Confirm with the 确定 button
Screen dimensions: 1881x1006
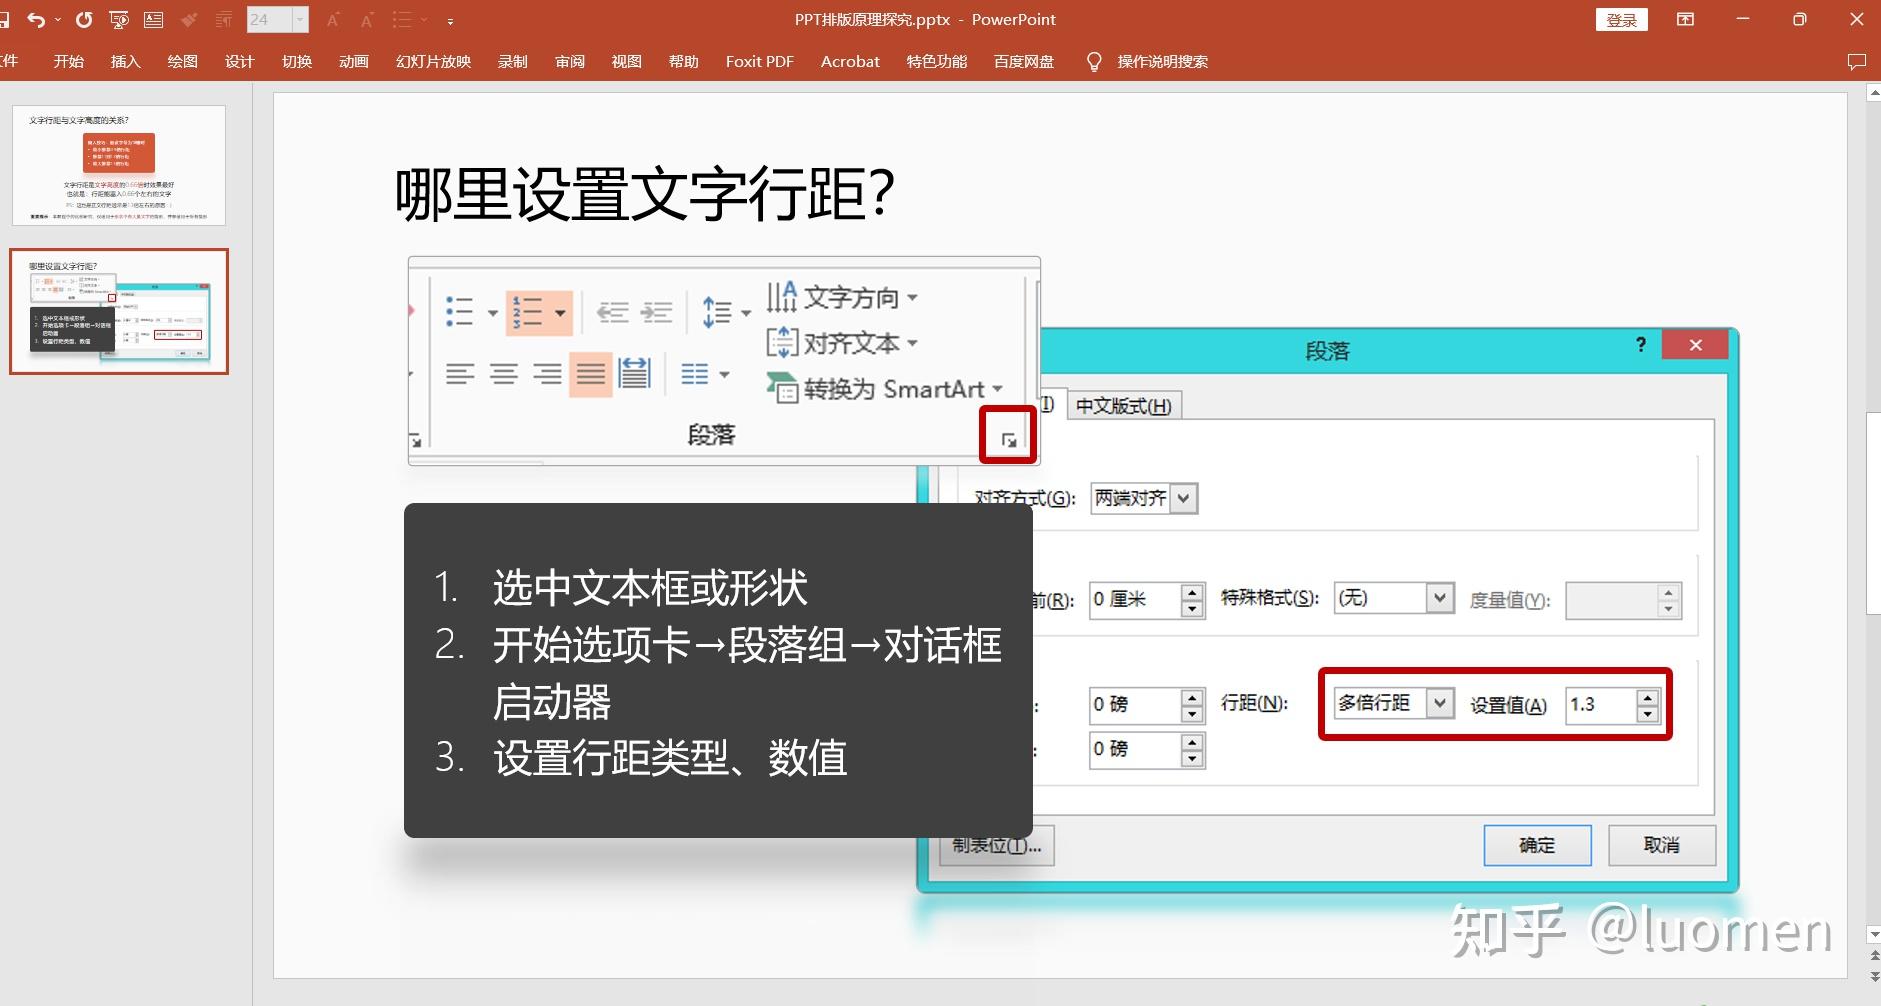point(1536,845)
